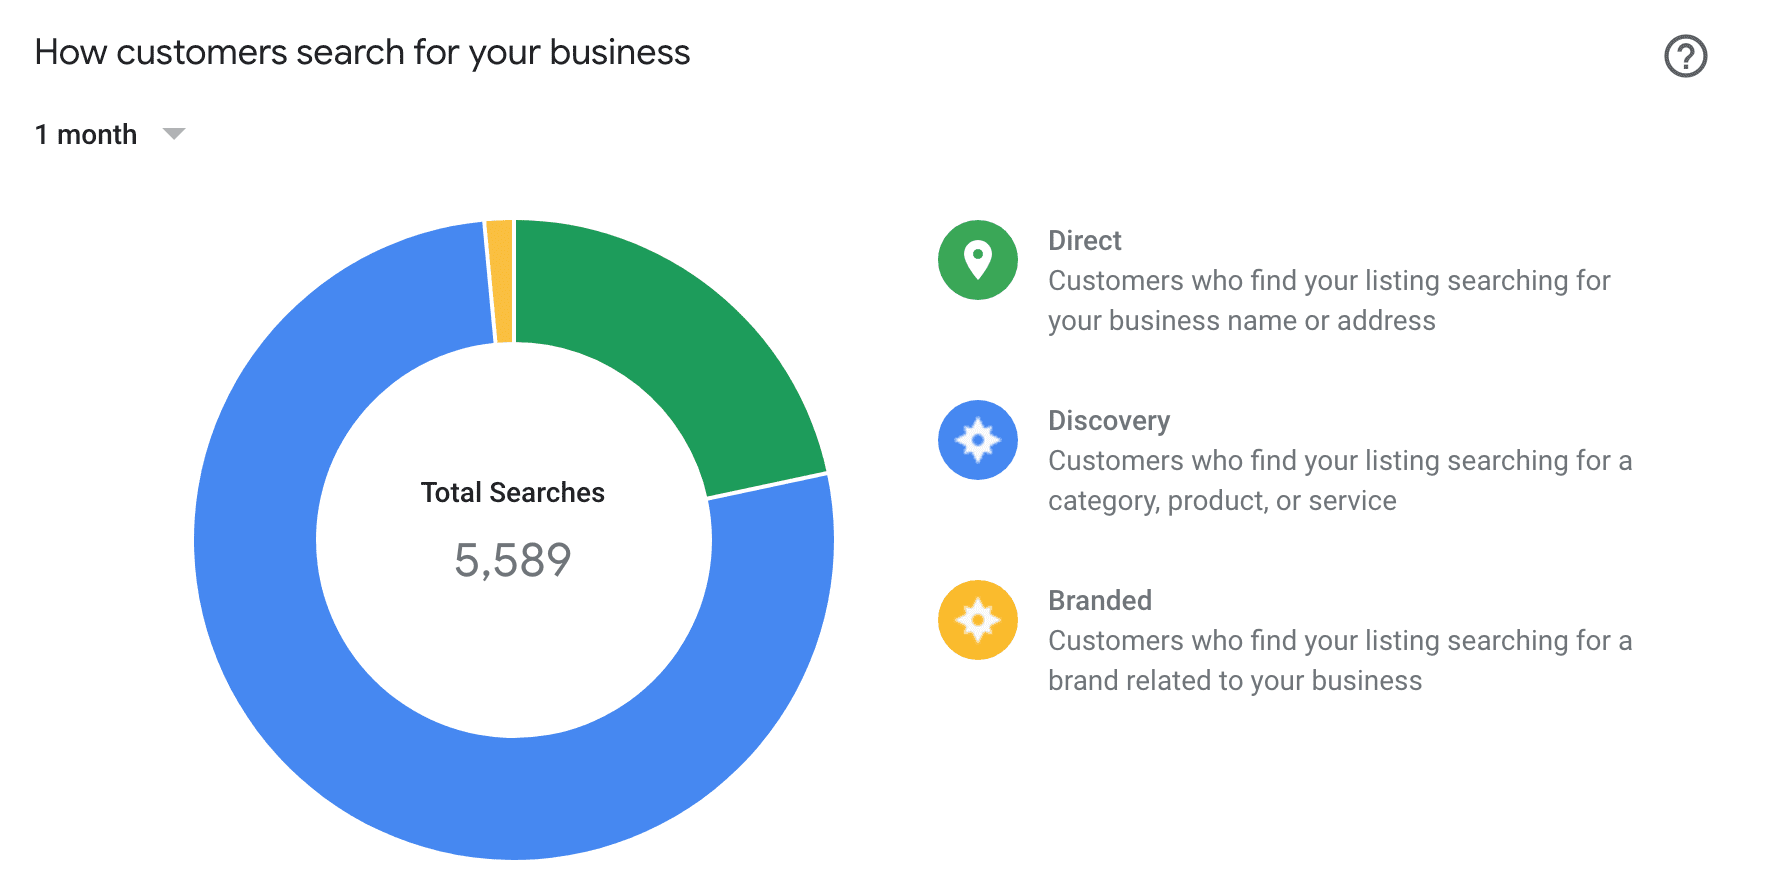Expand the time period dropdown arrow
The image size is (1774, 876).
pyautogui.click(x=174, y=134)
